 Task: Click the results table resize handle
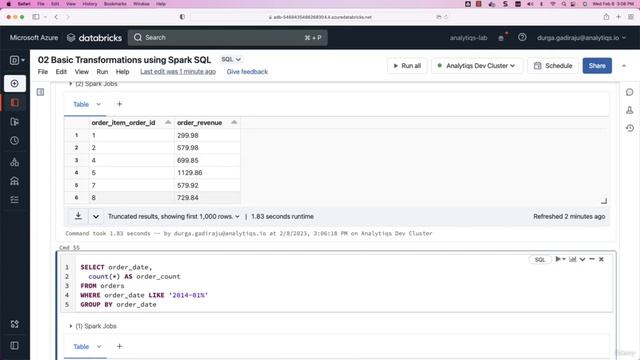(604, 200)
